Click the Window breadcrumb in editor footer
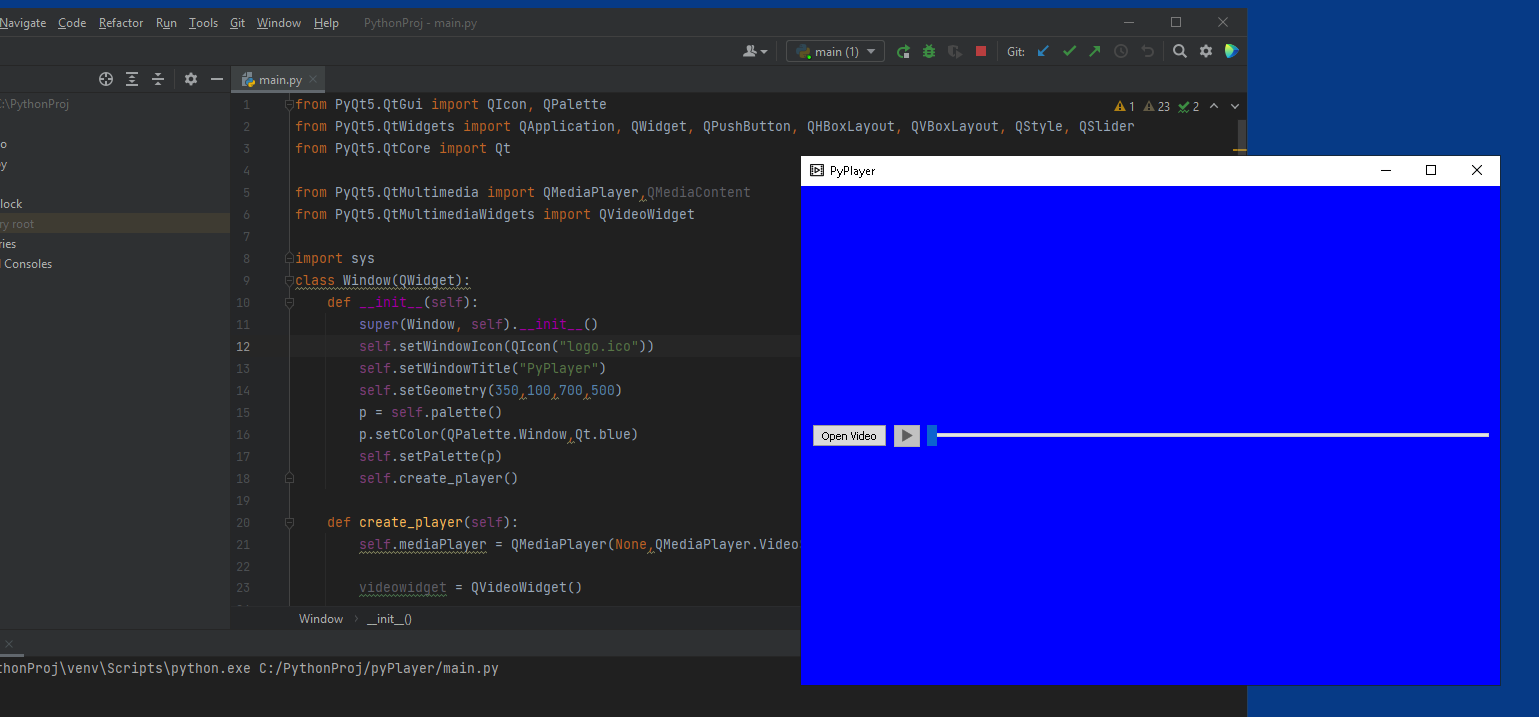Image resolution: width=1539 pixels, height=717 pixels. (x=321, y=619)
